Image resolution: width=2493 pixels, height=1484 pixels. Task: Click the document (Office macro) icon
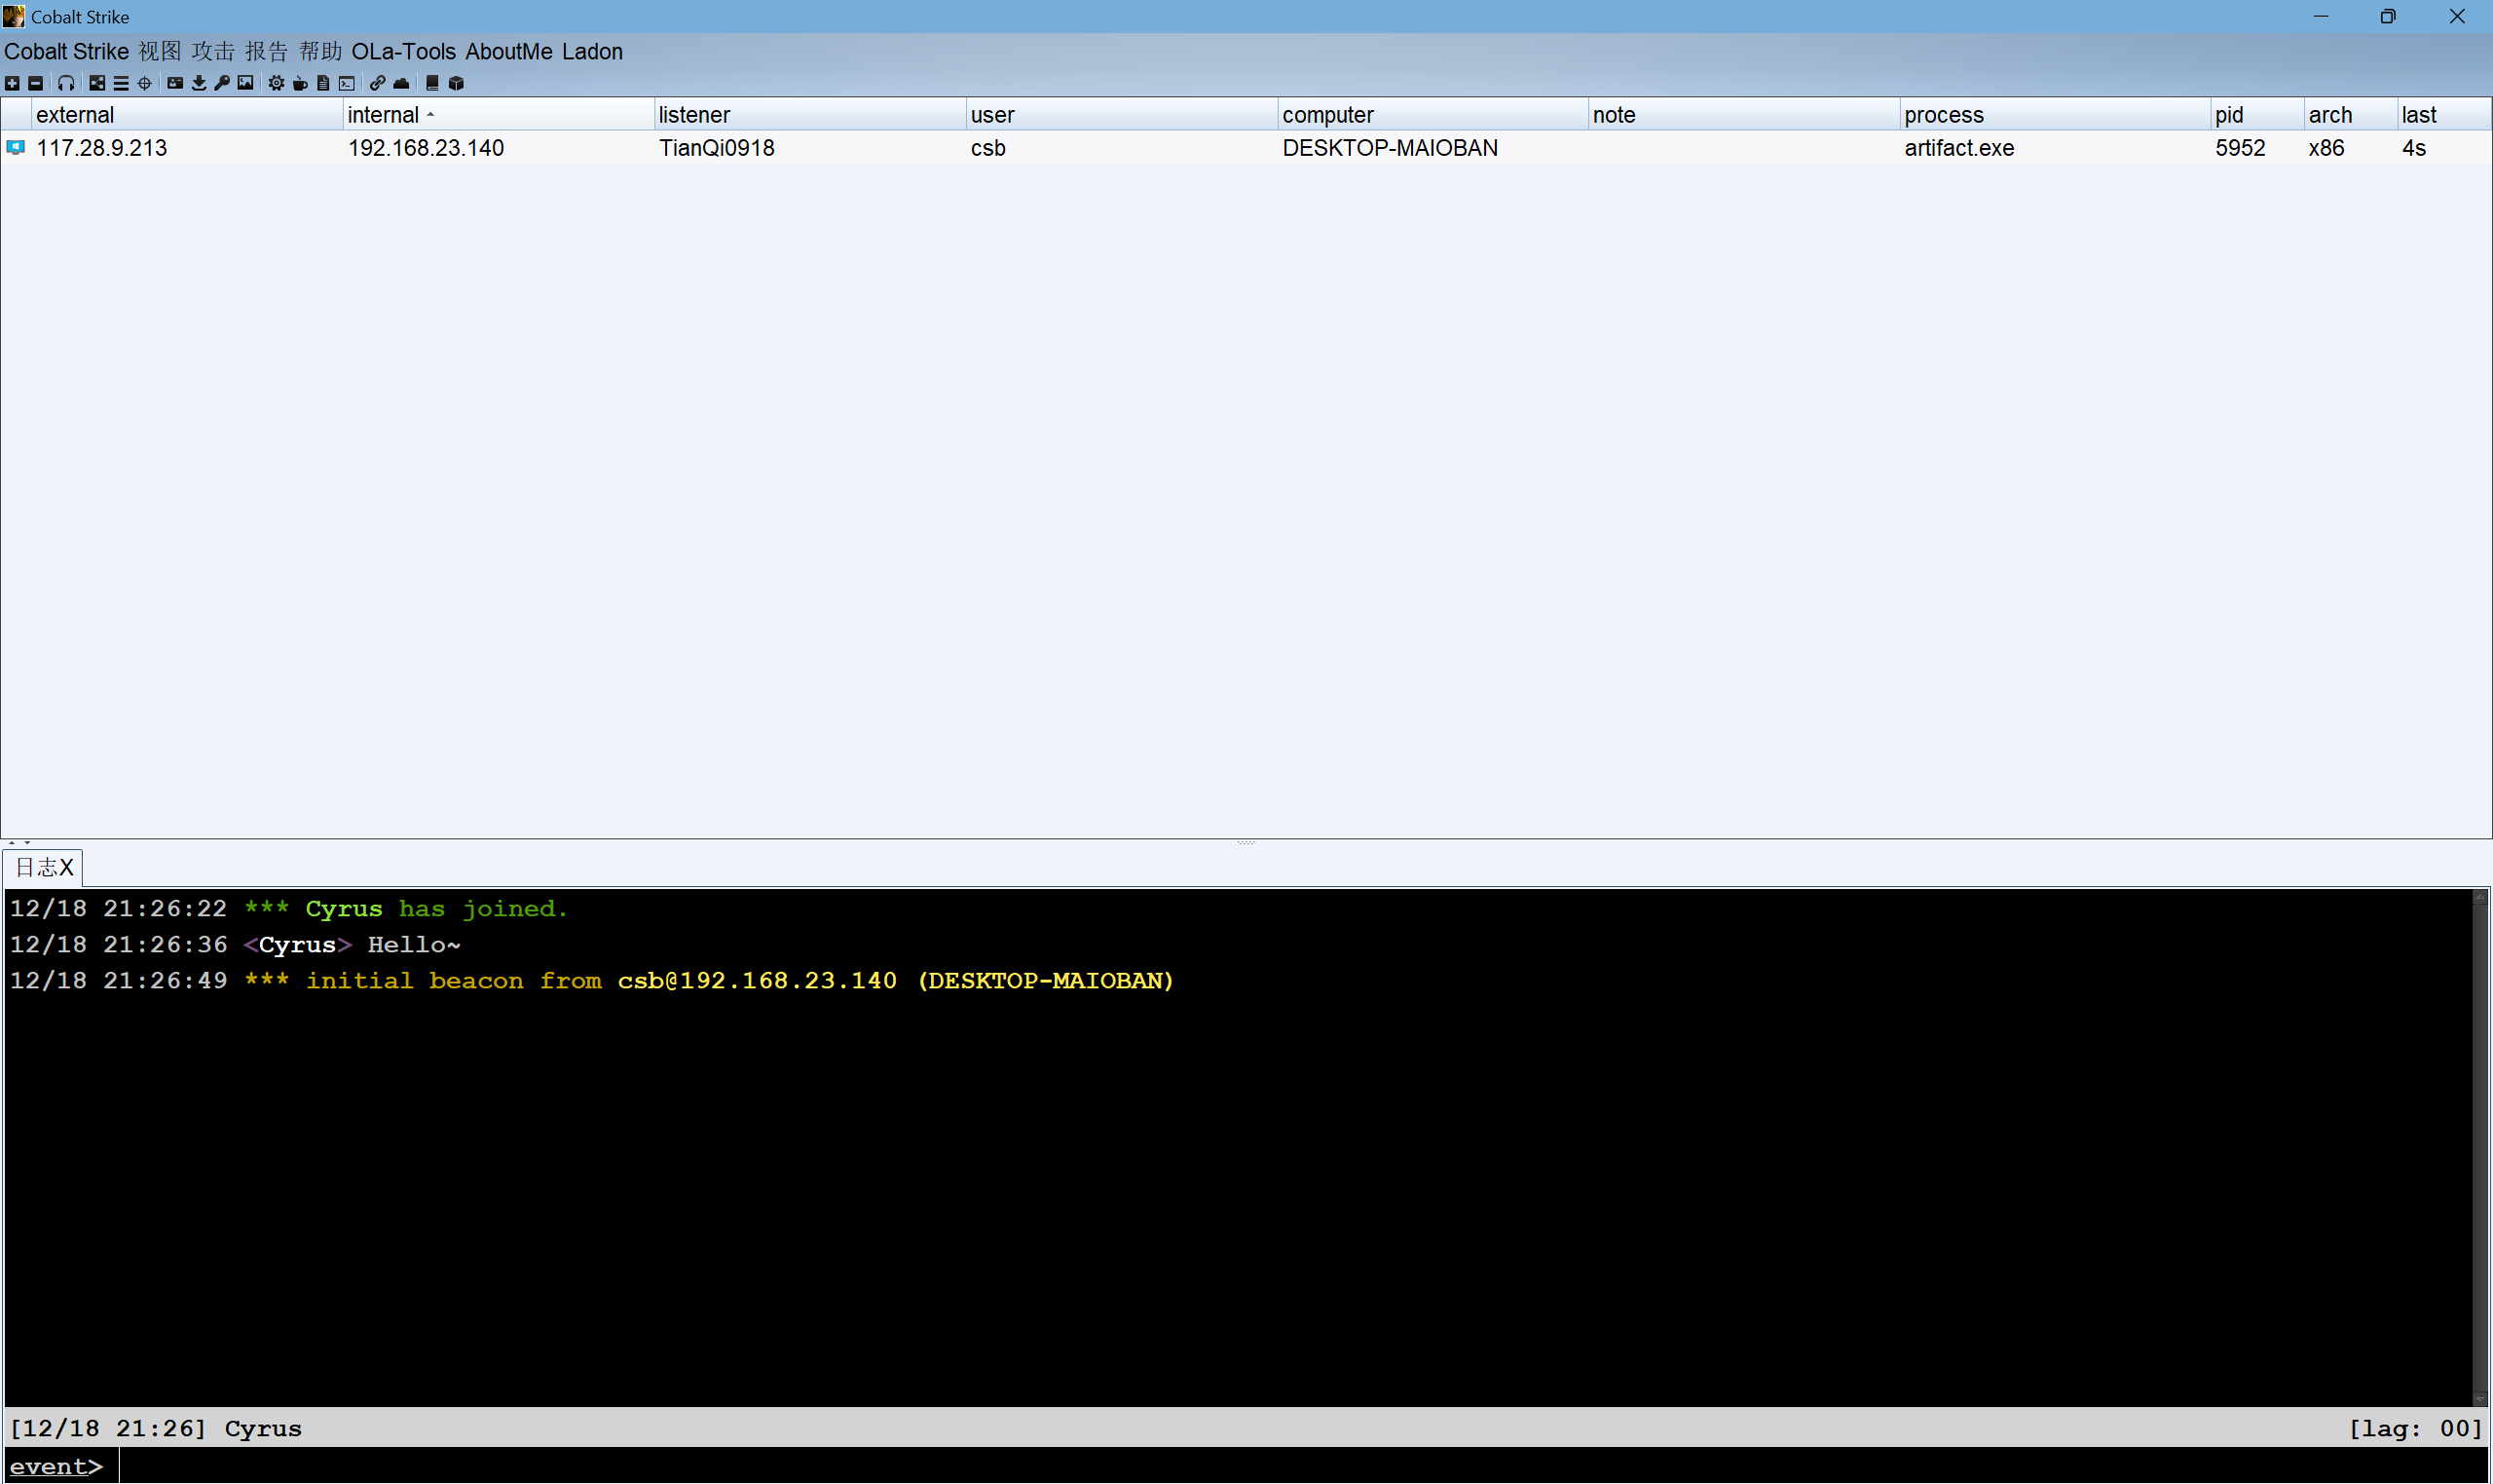tap(323, 83)
